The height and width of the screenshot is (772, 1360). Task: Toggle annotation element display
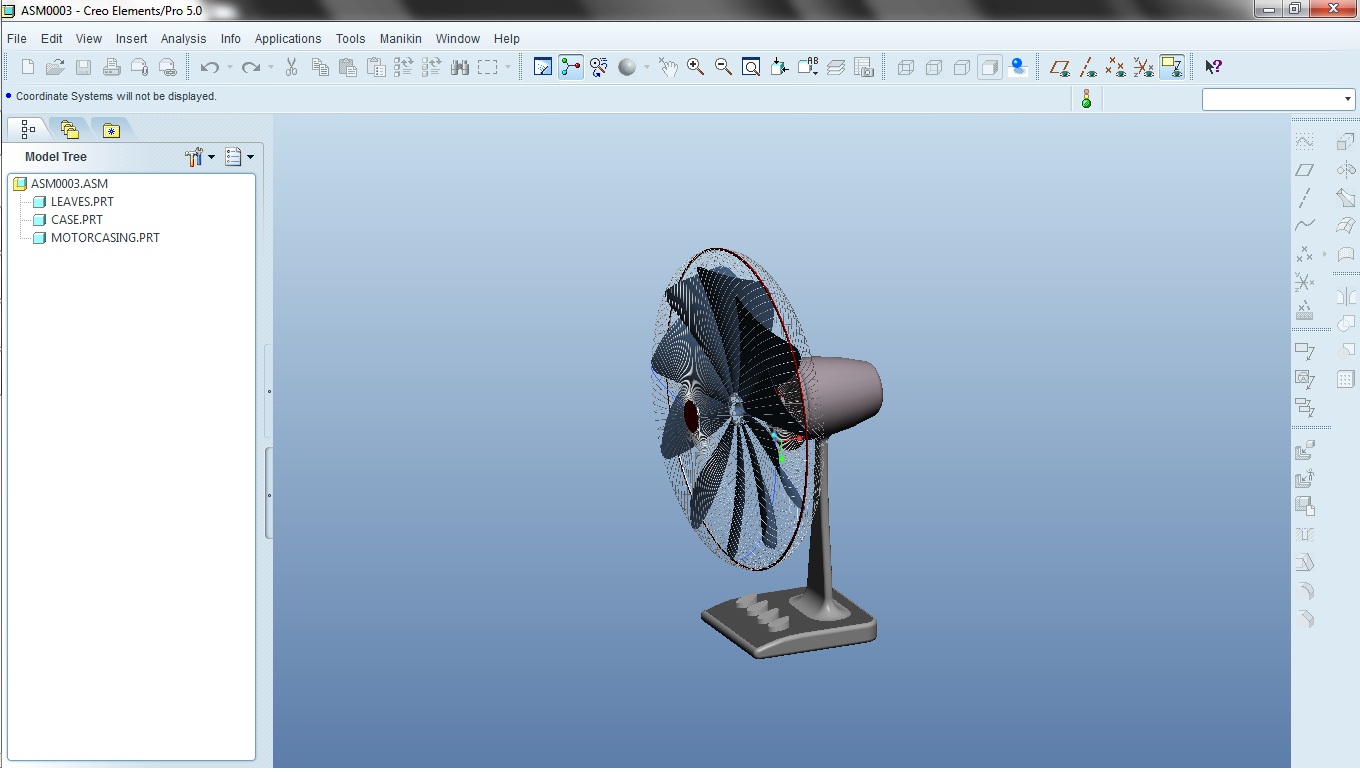click(x=1172, y=67)
